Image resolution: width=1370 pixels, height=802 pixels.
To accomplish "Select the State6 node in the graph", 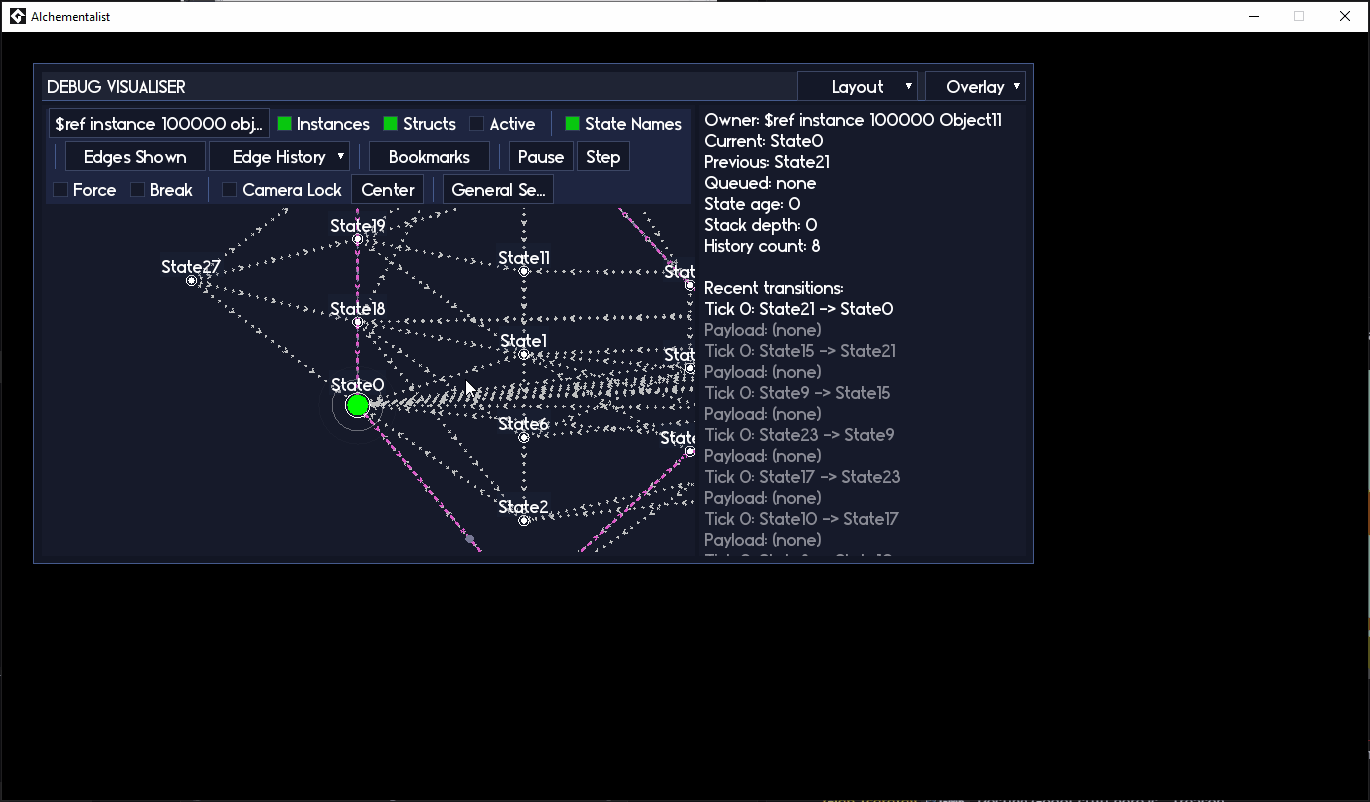I will coord(523,438).
